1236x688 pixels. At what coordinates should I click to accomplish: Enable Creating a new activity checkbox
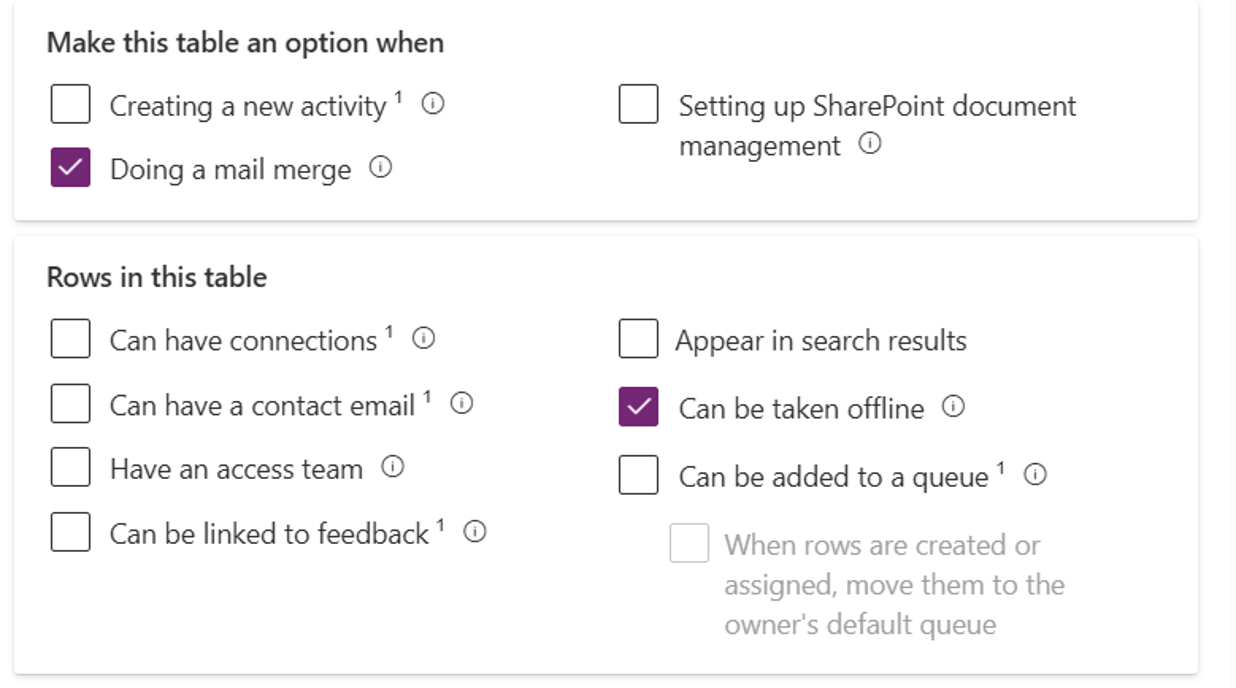pyautogui.click(x=71, y=104)
